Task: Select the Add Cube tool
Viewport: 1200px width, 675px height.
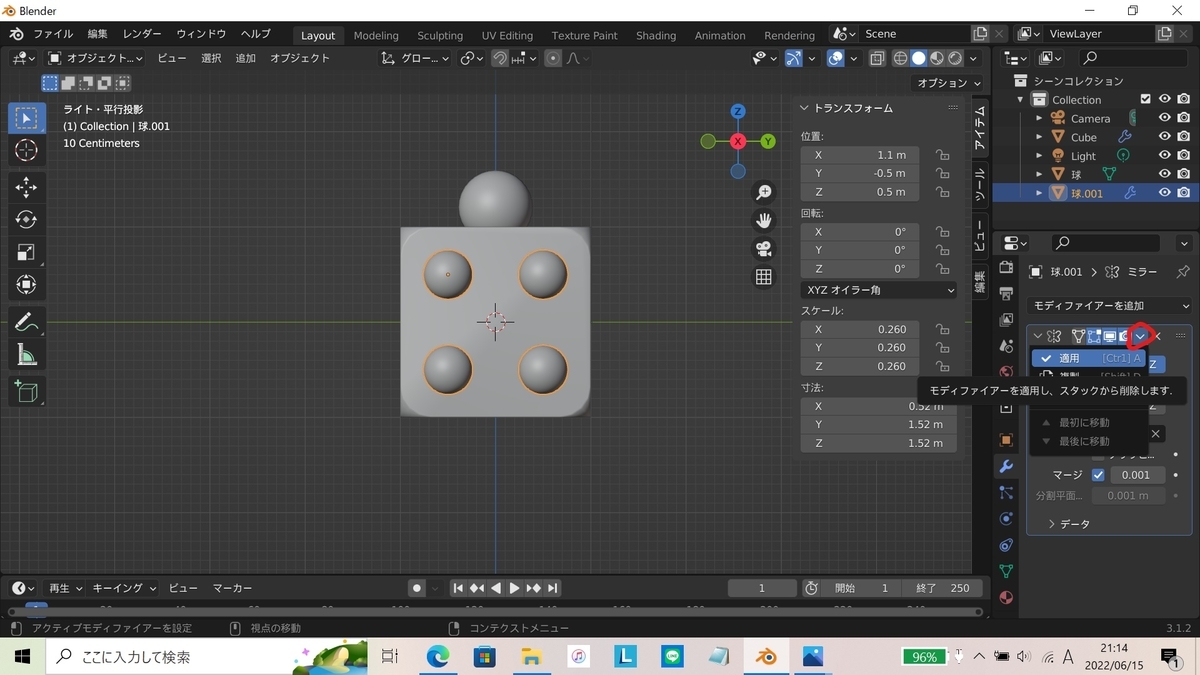Action: click(x=27, y=391)
